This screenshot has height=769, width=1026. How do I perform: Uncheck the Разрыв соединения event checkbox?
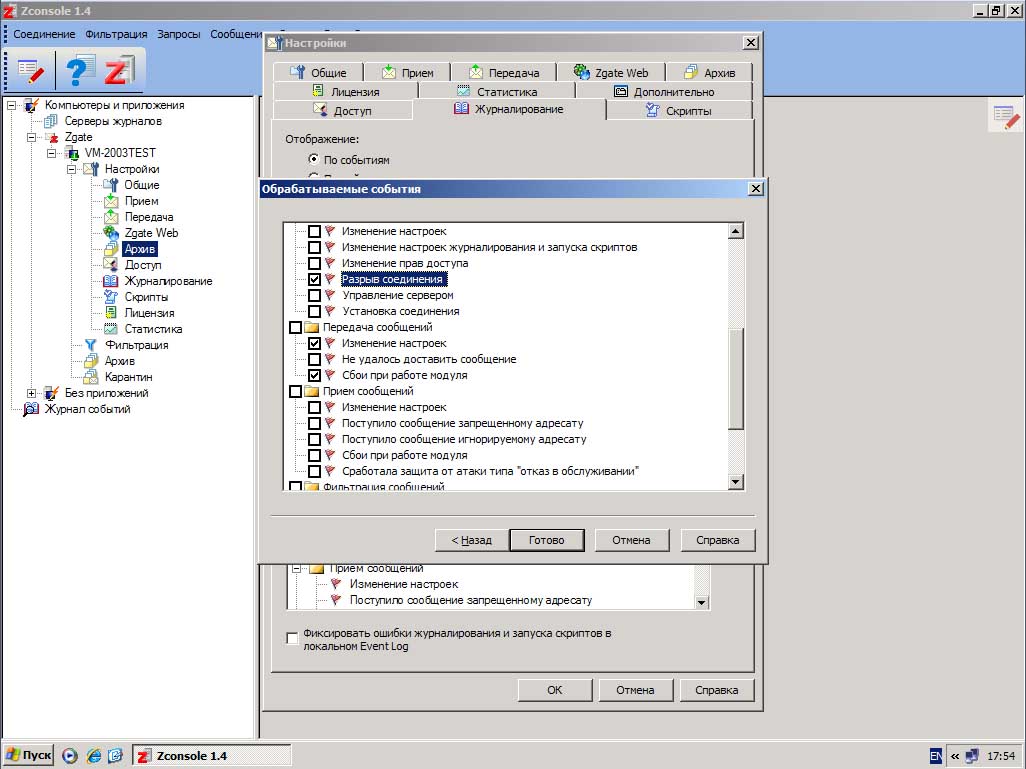[314, 279]
